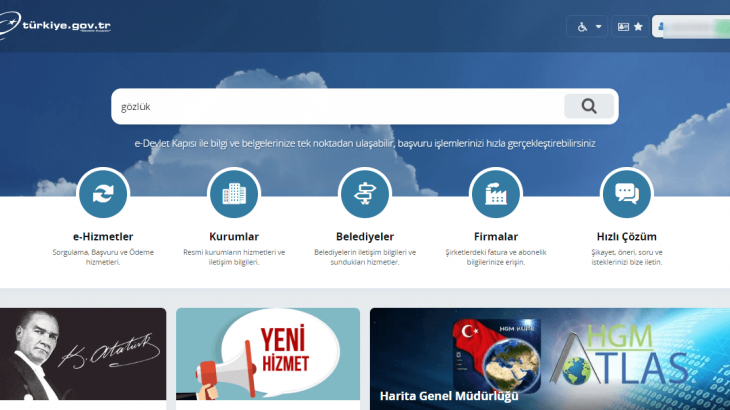
Task: Open the Hızlı Çözüm heading link
Action: (x=626, y=237)
